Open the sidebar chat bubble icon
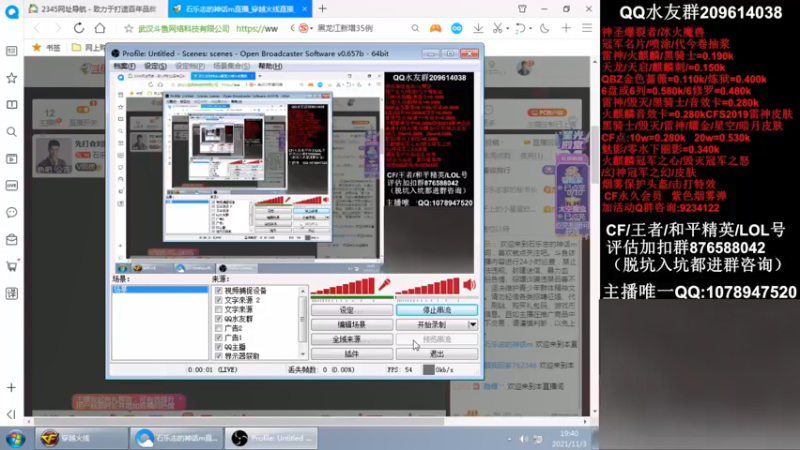The width and height of the screenshot is (800, 450). [11, 212]
